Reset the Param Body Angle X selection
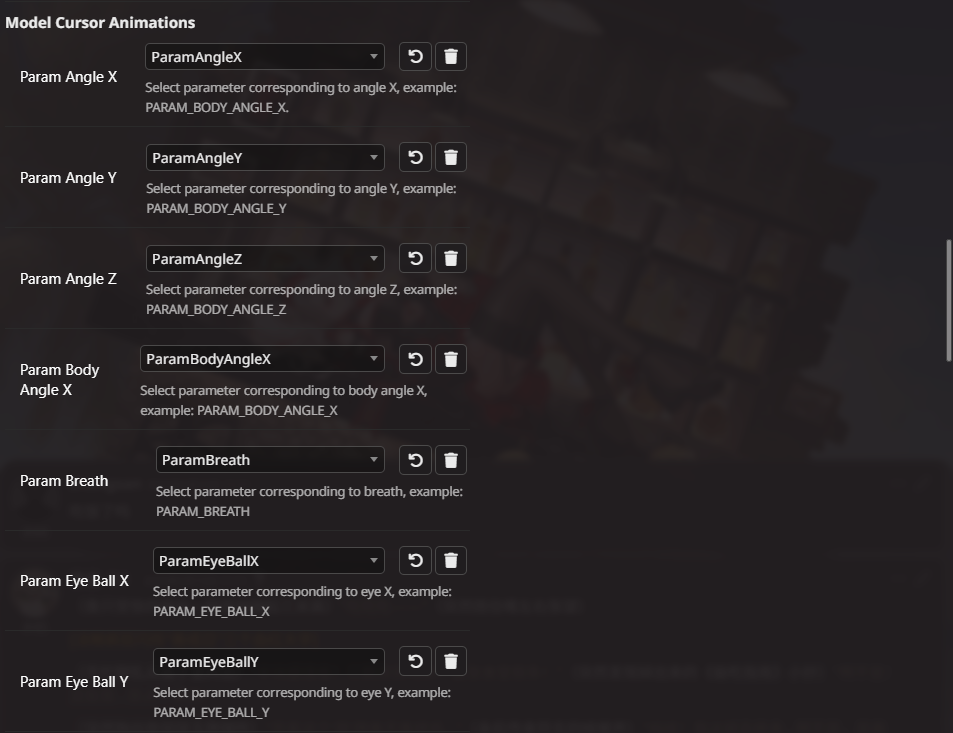This screenshot has height=733, width=953. coord(415,359)
